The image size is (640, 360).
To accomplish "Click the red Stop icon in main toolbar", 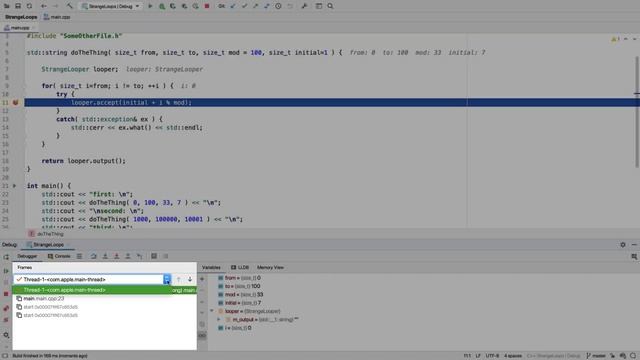I will tap(207, 6).
